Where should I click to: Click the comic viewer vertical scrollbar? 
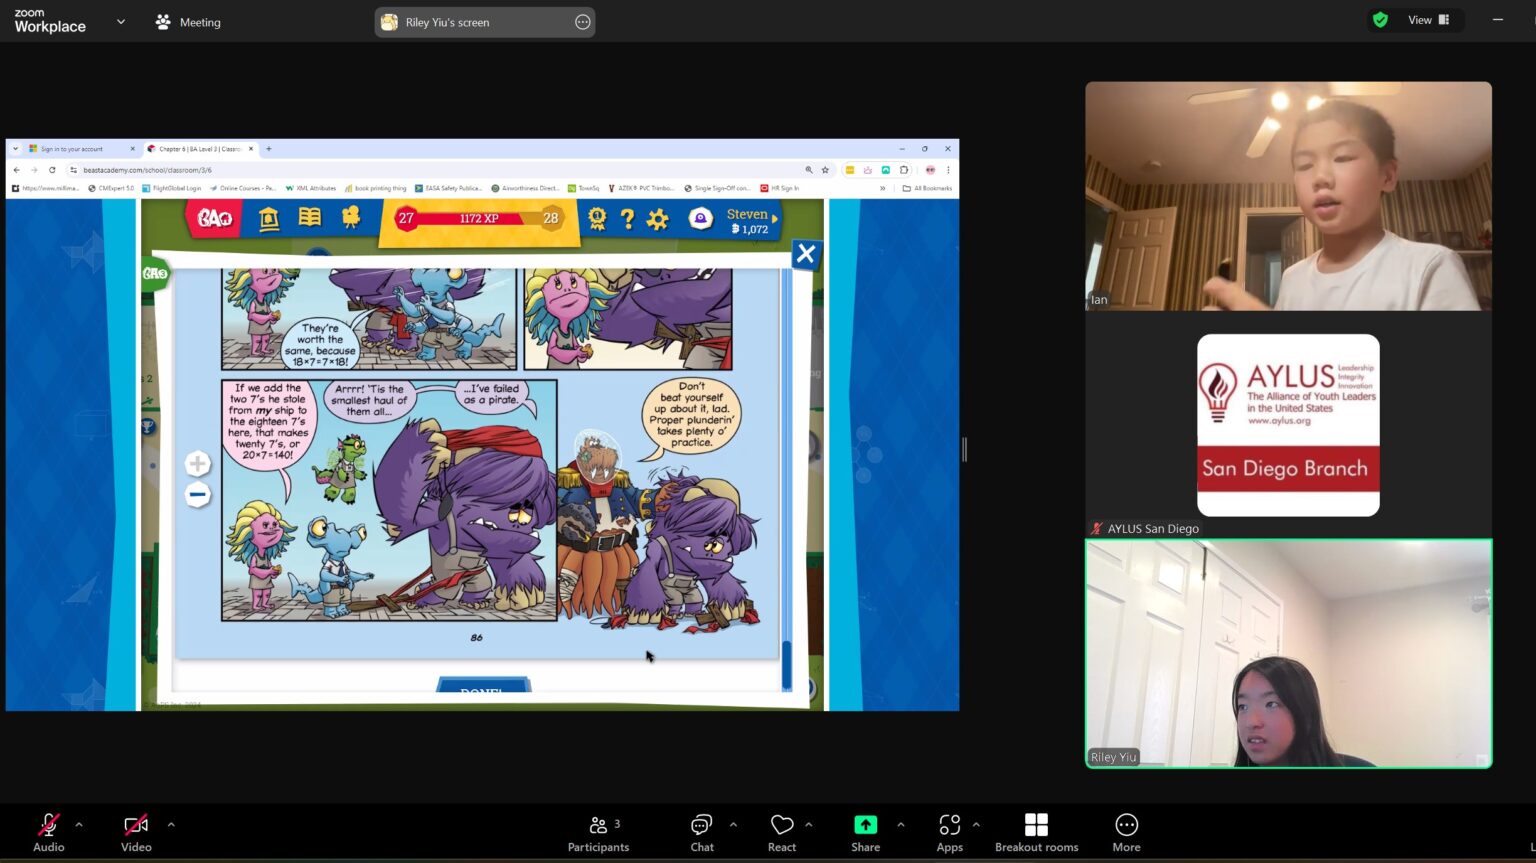(x=786, y=665)
